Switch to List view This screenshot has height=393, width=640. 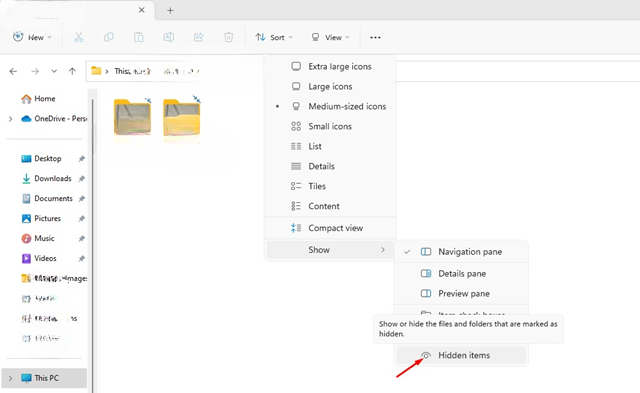pos(330,146)
